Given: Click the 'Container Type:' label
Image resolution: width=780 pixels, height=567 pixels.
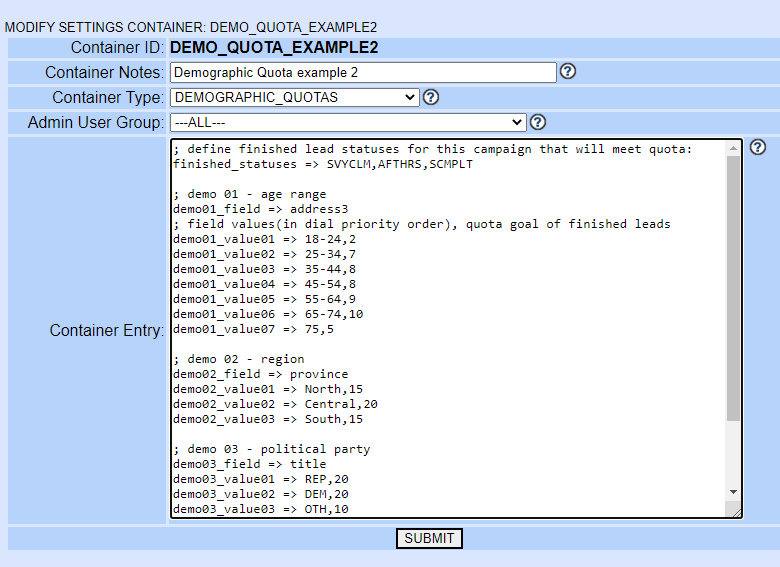Looking at the screenshot, I should pos(108,97).
